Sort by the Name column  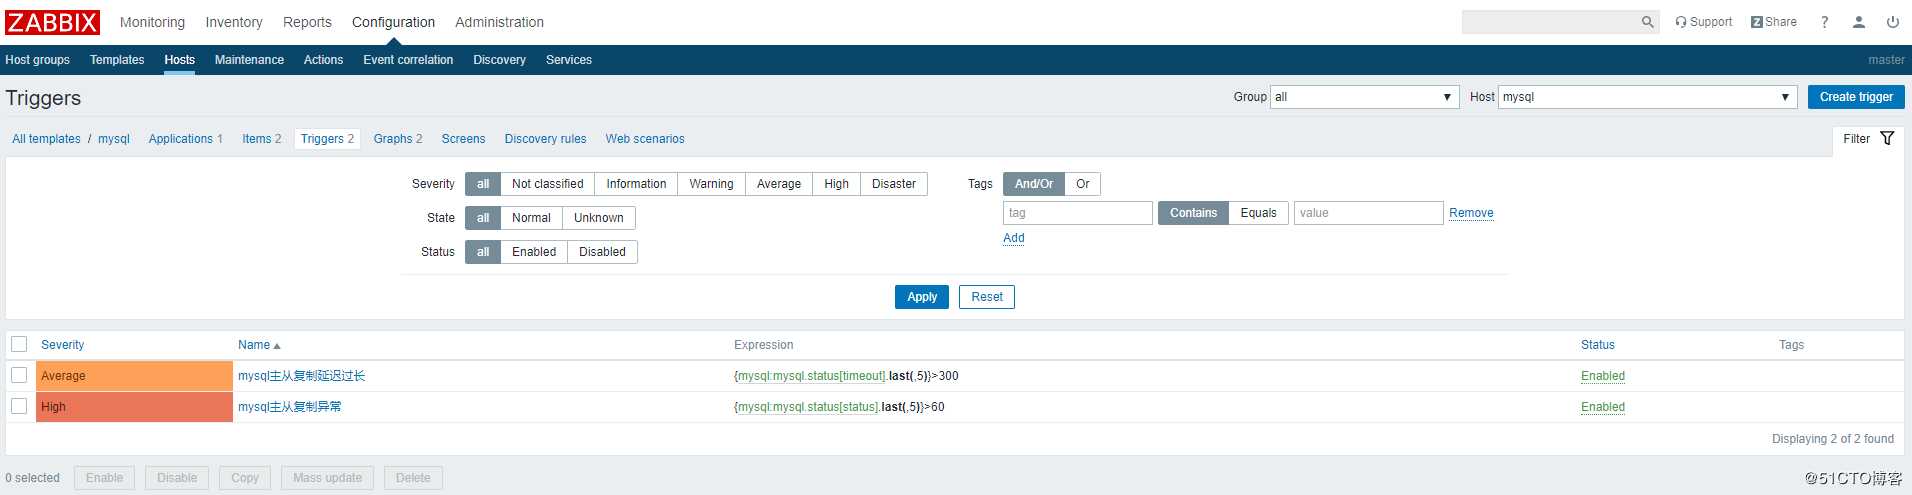click(259, 345)
